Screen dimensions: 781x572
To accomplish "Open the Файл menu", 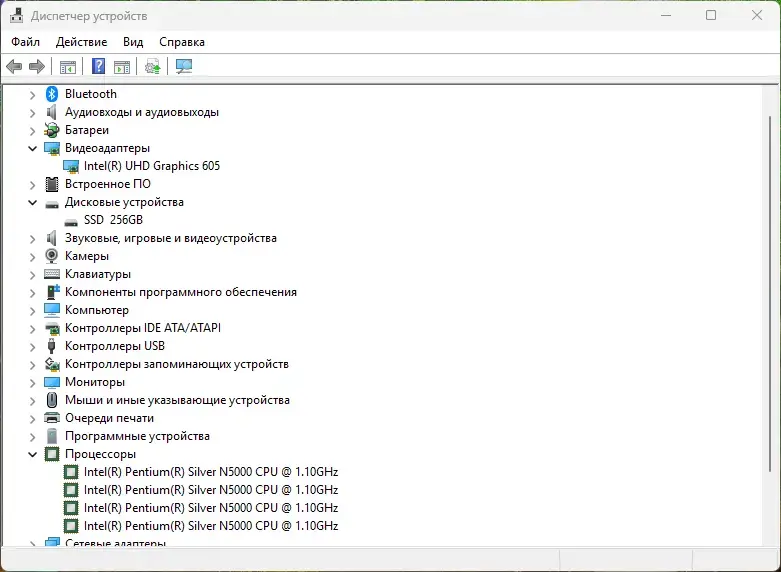I will 25,42.
